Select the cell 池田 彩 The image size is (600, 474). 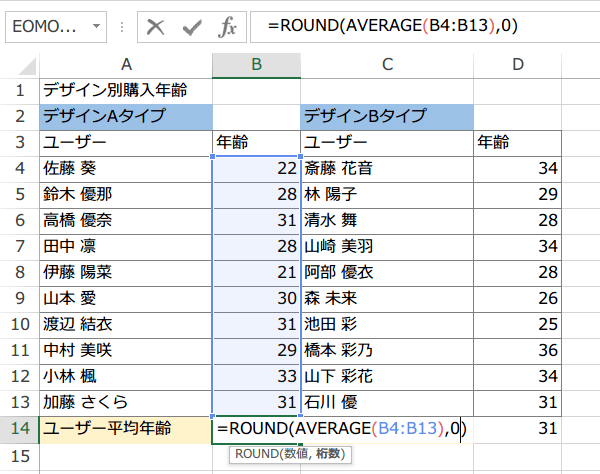point(387,325)
